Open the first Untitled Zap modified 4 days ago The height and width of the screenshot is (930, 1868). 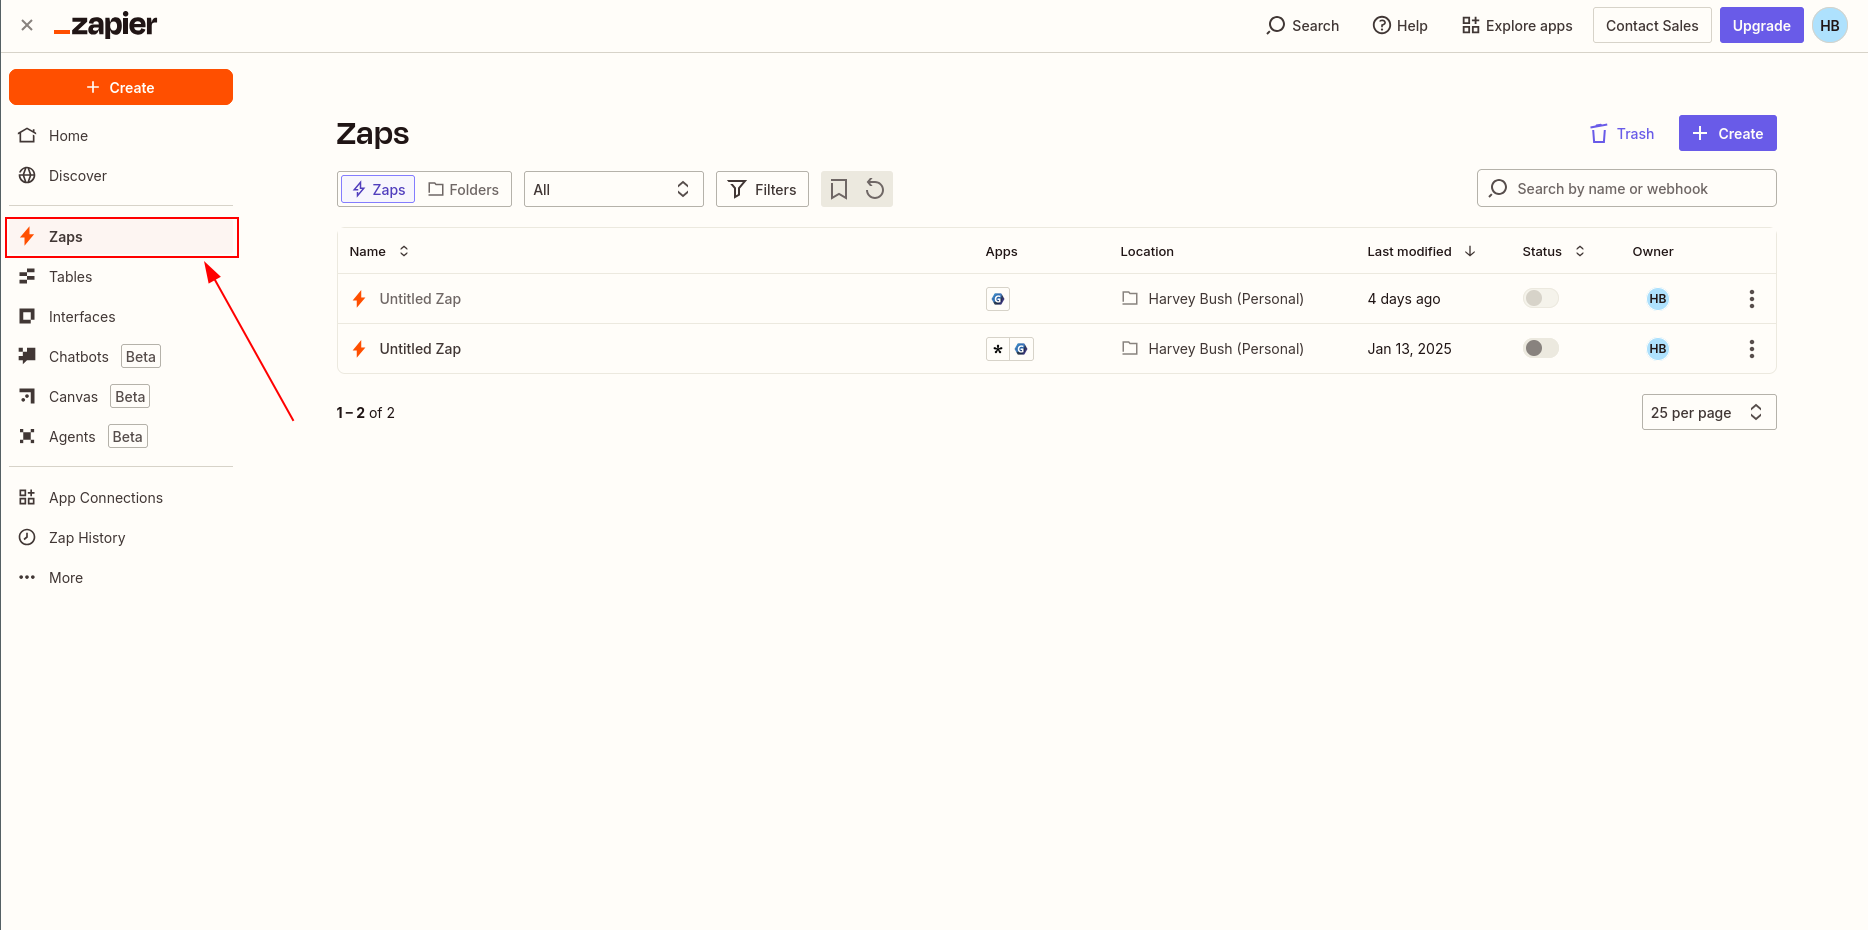click(420, 299)
